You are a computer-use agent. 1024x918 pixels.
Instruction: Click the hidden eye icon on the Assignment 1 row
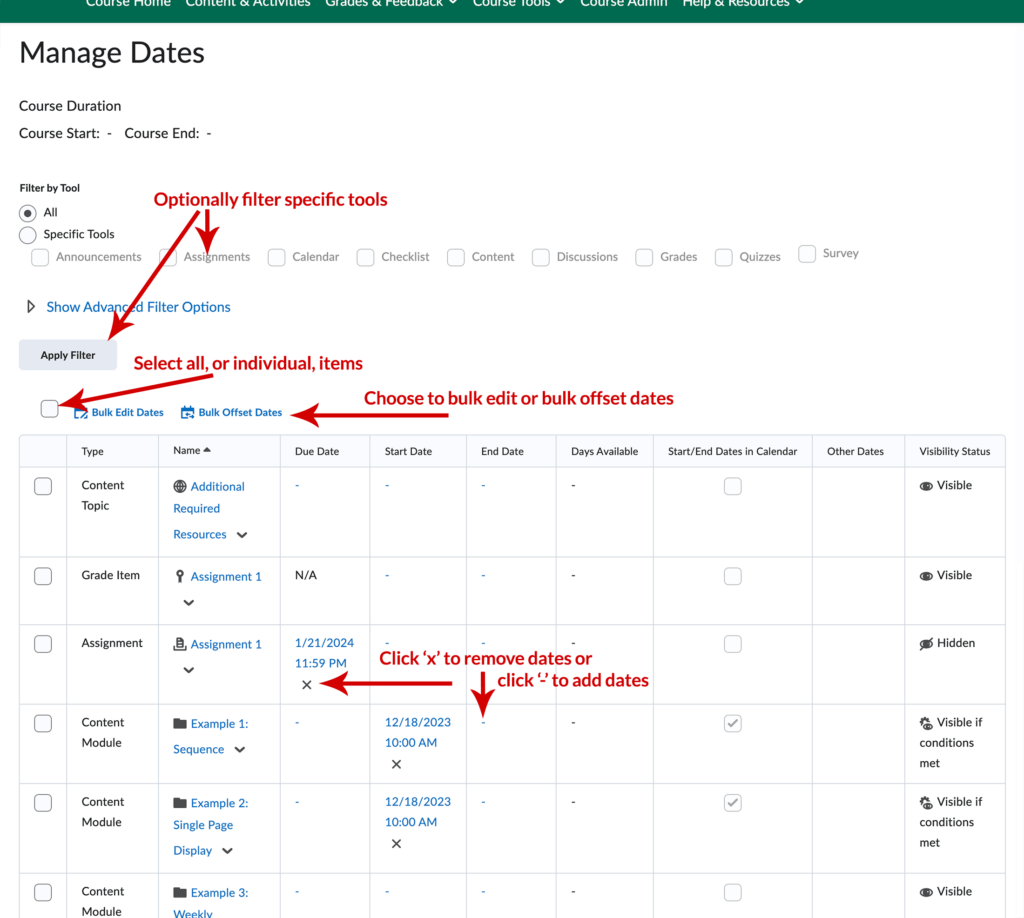pos(925,643)
